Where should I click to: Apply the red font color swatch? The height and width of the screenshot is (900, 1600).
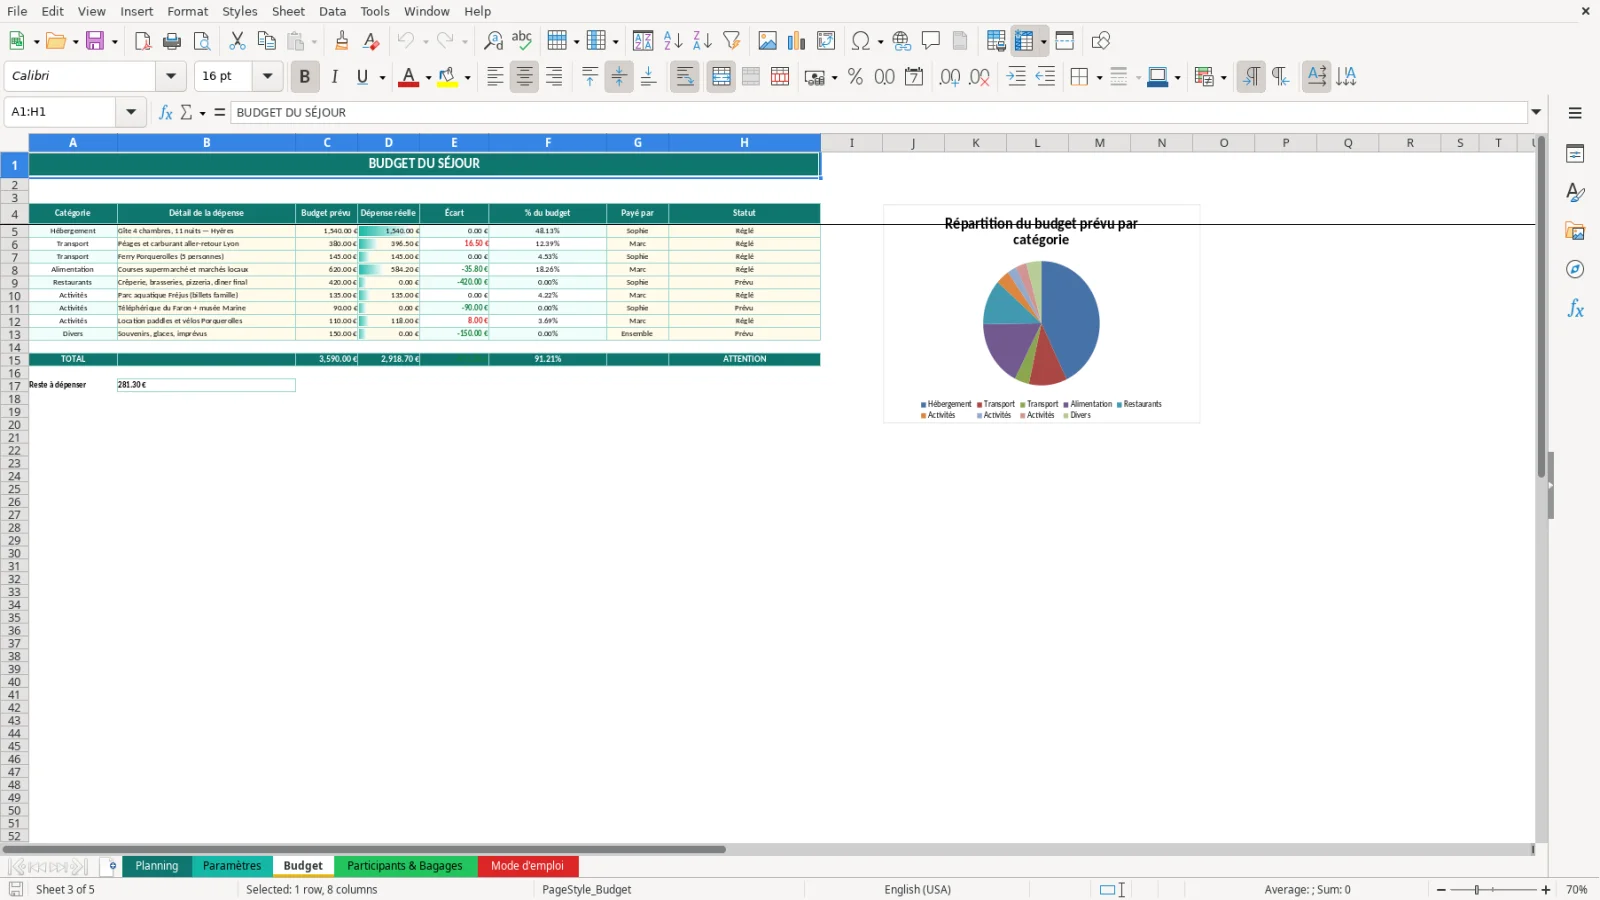click(408, 77)
